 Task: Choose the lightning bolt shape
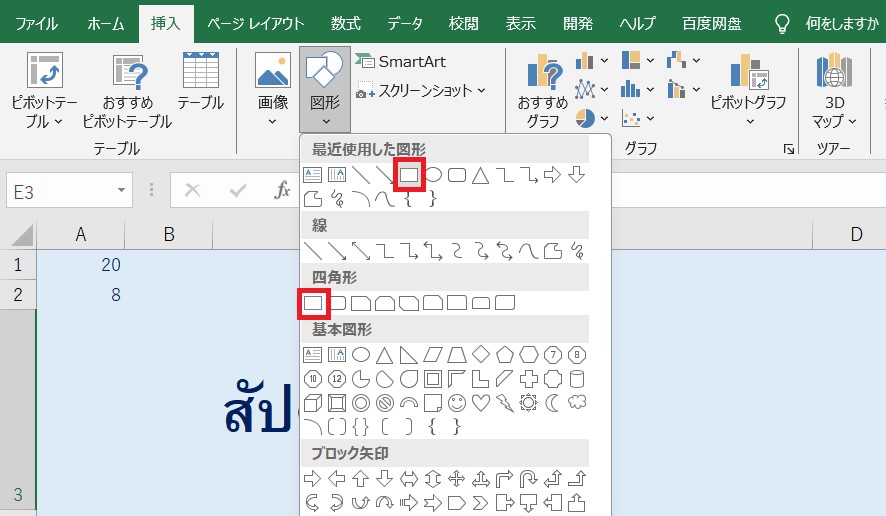pos(504,403)
